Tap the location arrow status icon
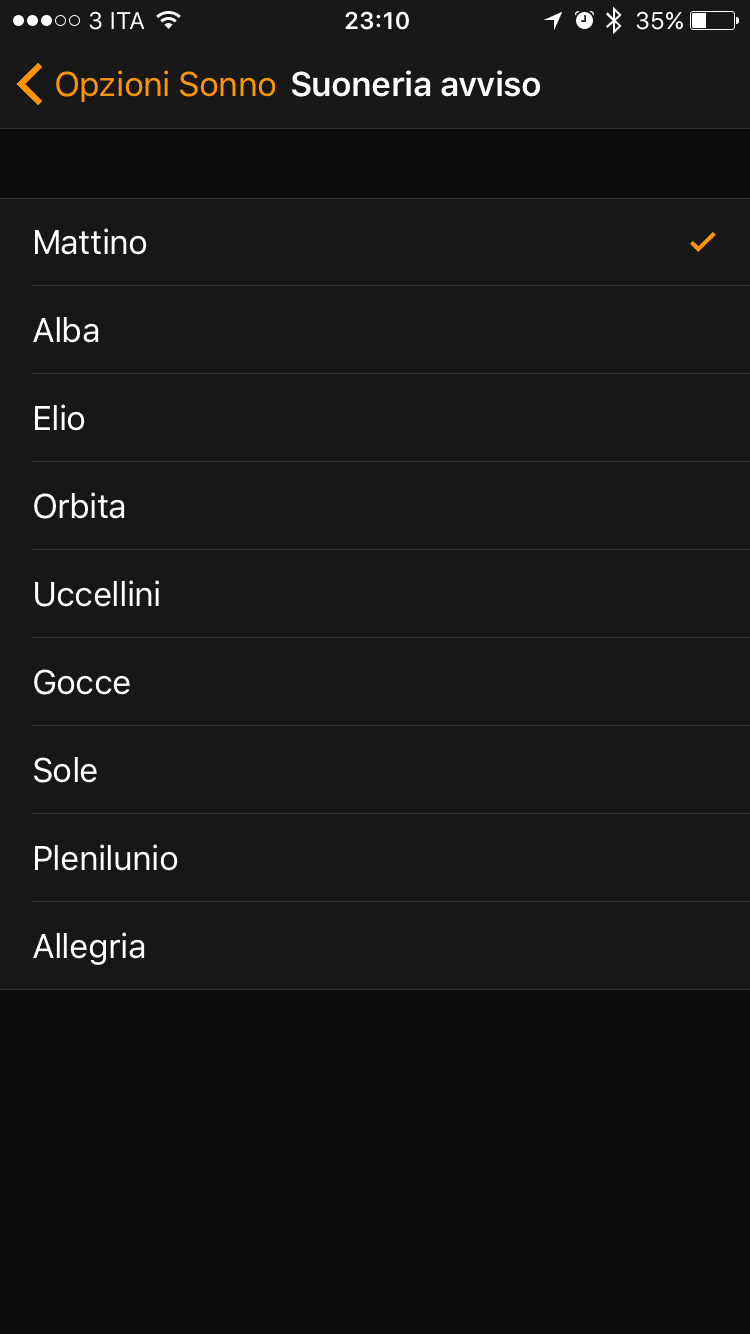Screen dimensions: 750x1334 coord(553,21)
